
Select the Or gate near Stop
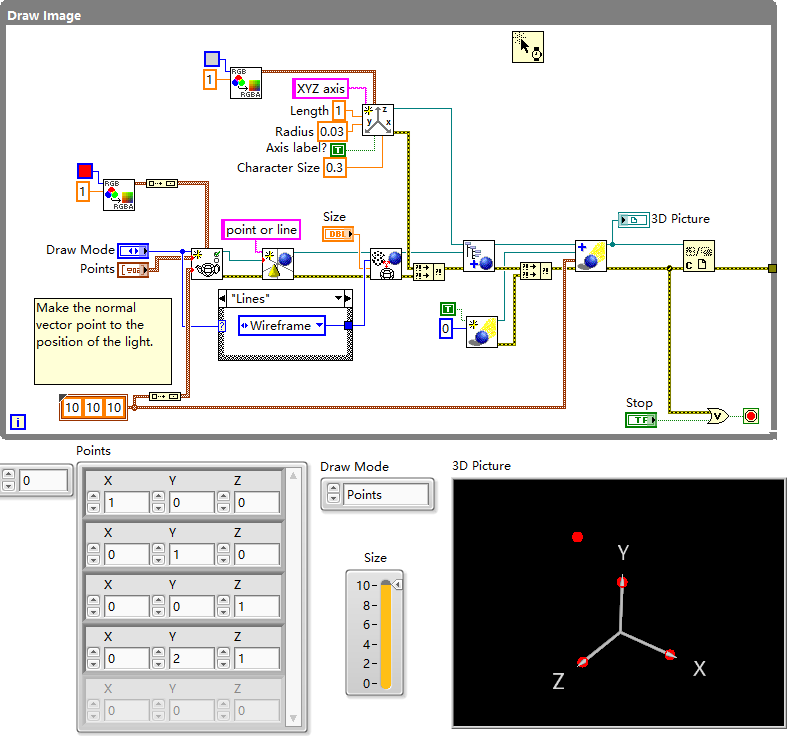[718, 416]
